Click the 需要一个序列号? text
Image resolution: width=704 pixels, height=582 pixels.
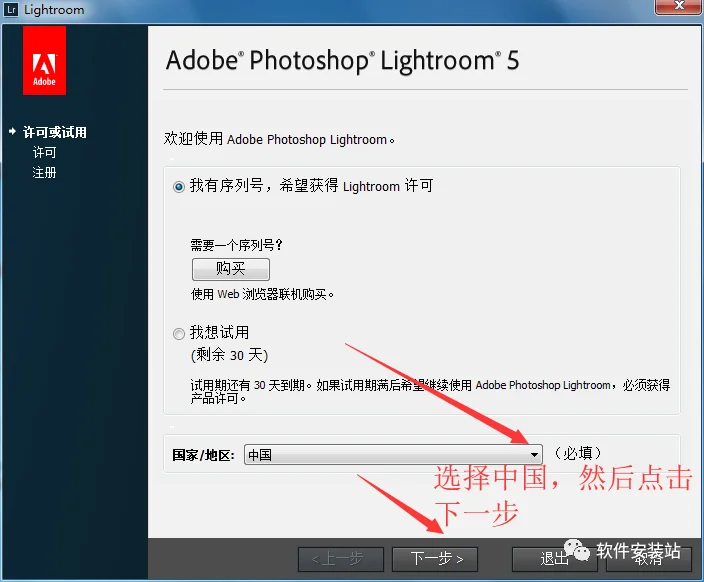click(x=237, y=245)
